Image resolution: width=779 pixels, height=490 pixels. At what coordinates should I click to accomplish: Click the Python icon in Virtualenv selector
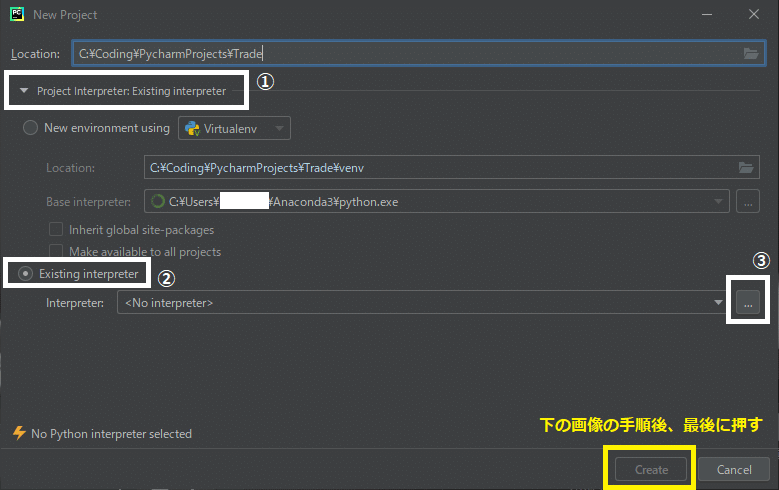pyautogui.click(x=192, y=129)
